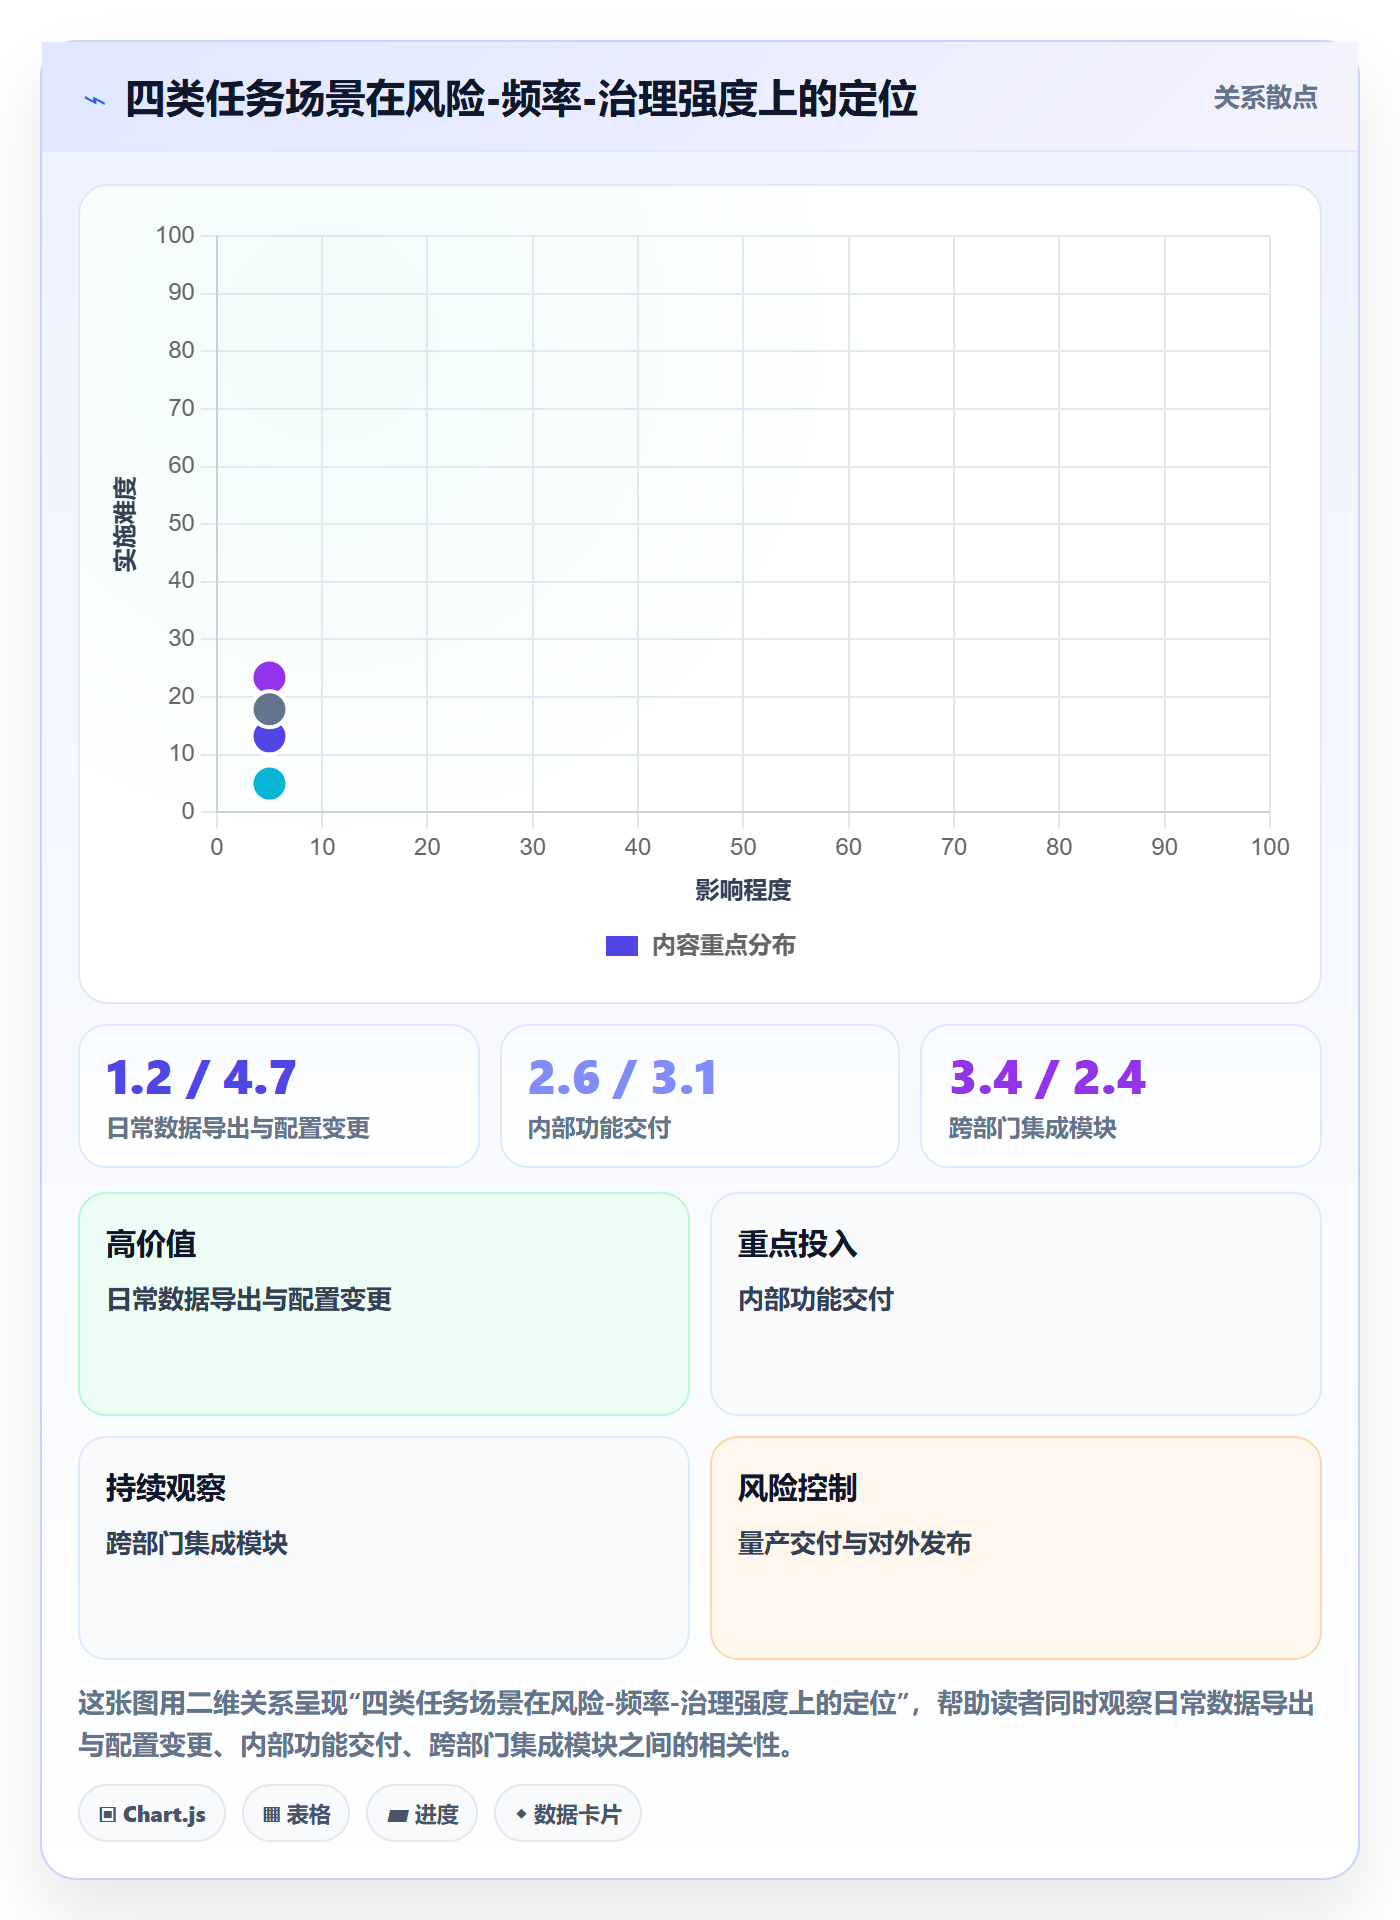Click 跨部门集成模块 under 3.4 / 2.4

1032,1128
